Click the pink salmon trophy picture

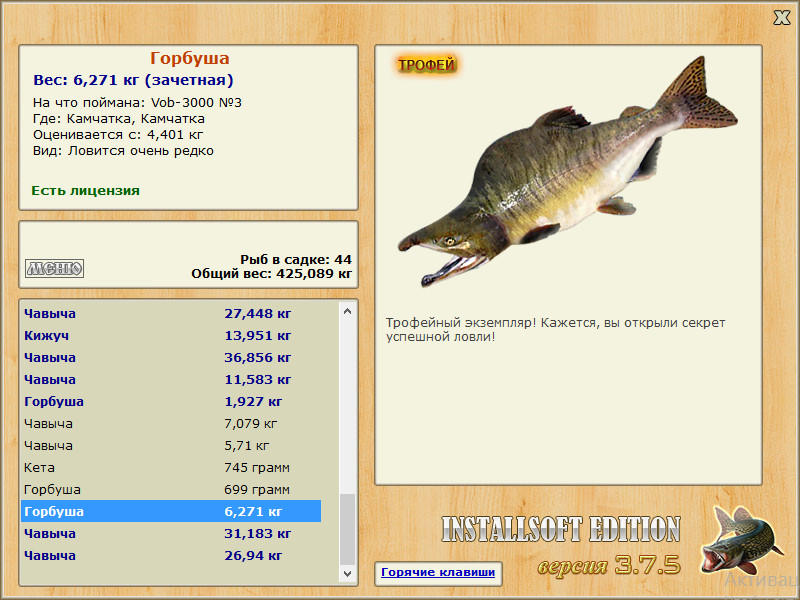[568, 171]
